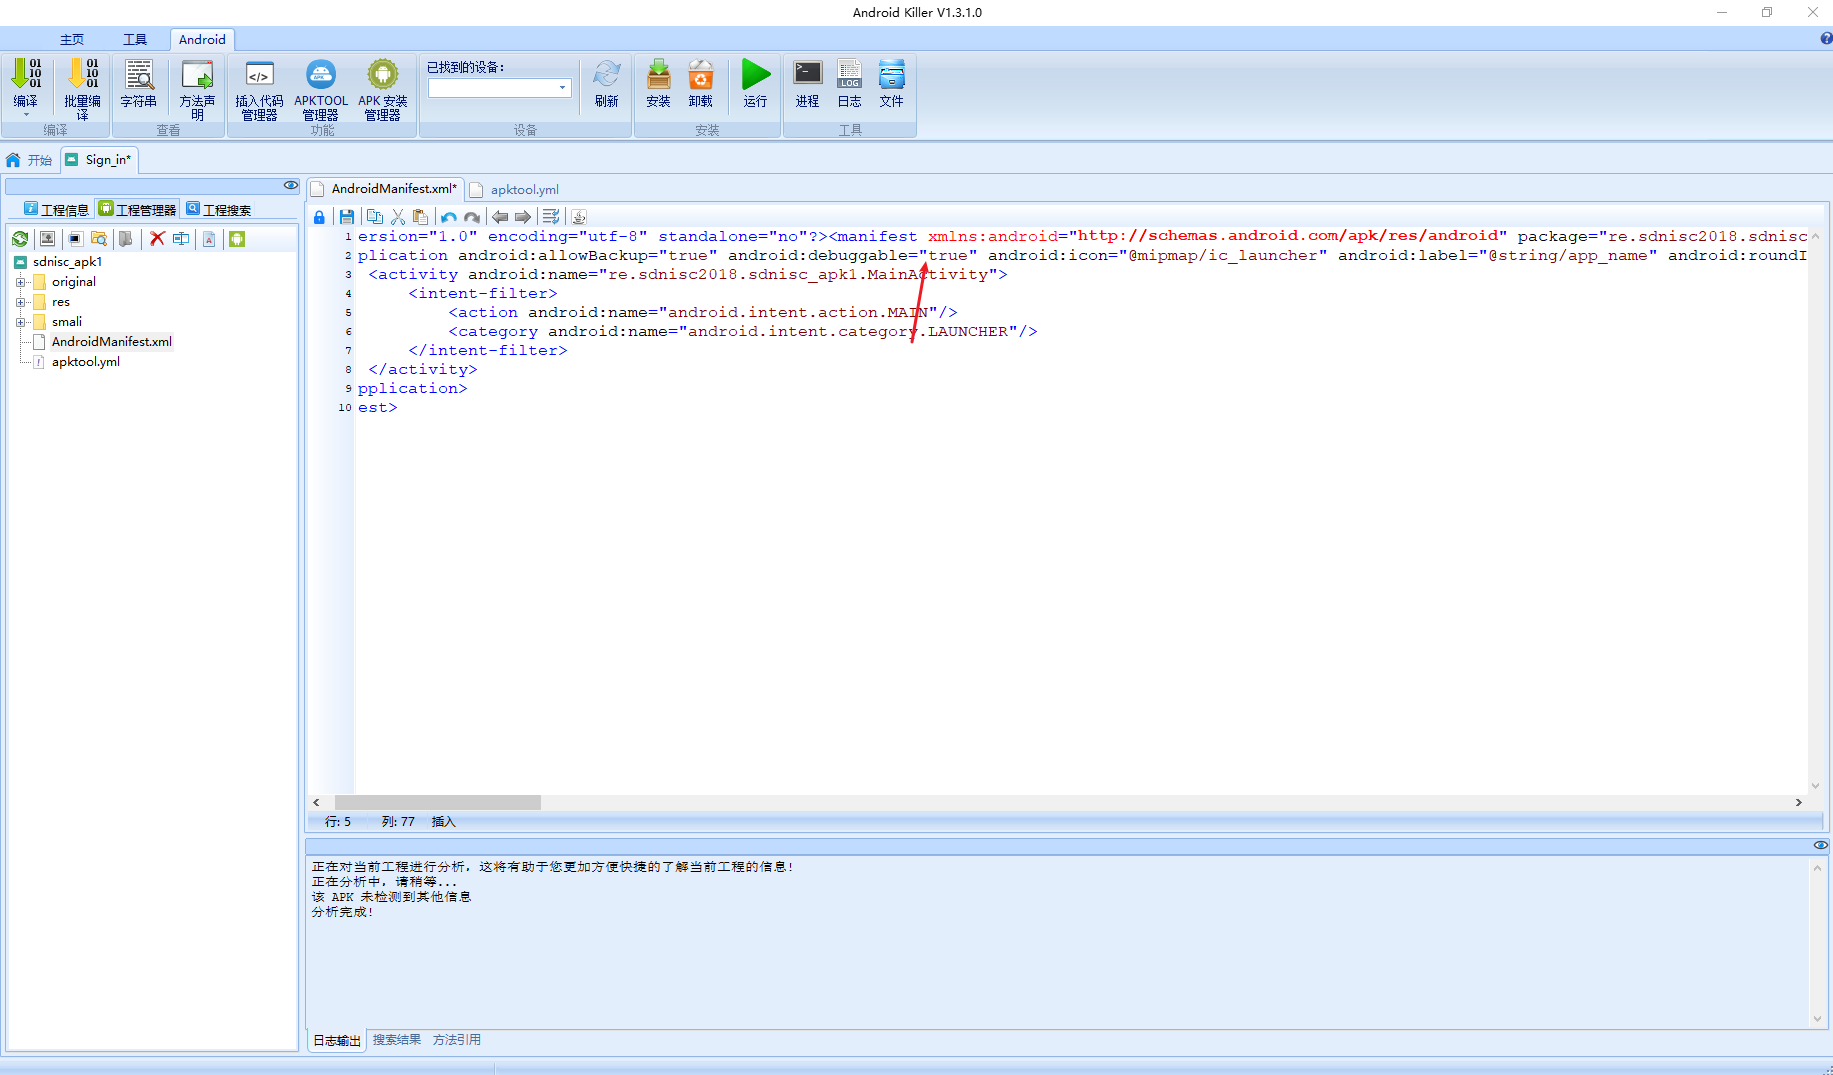
Task: Toggle the eye icon on project panel header
Action: [291, 185]
